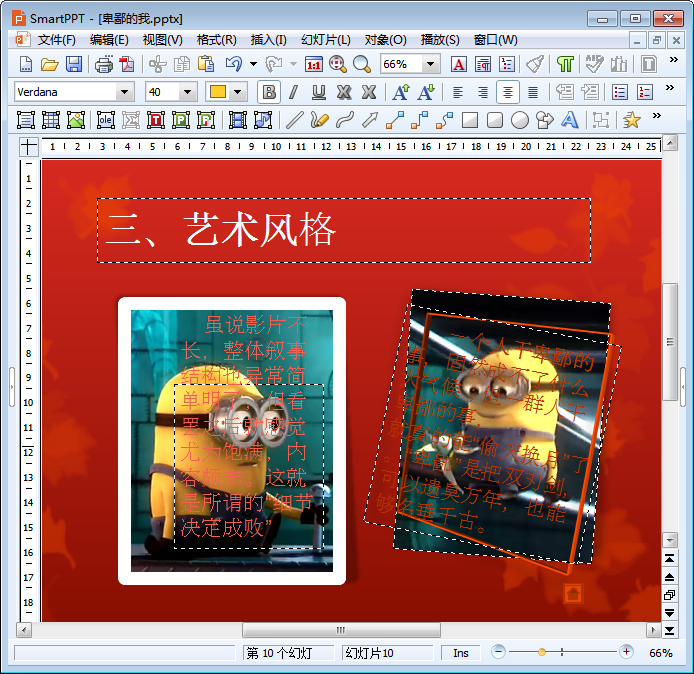Open 编辑(E) menu

click(109, 40)
